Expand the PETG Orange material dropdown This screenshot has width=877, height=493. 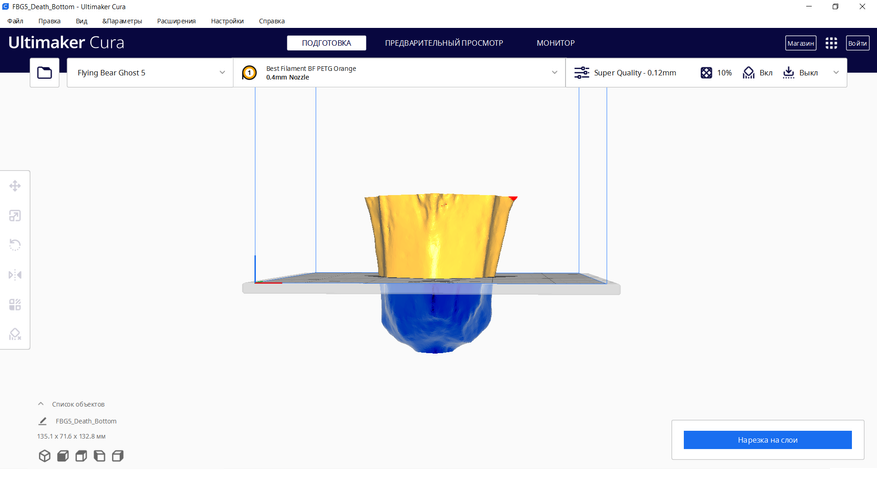400,73
